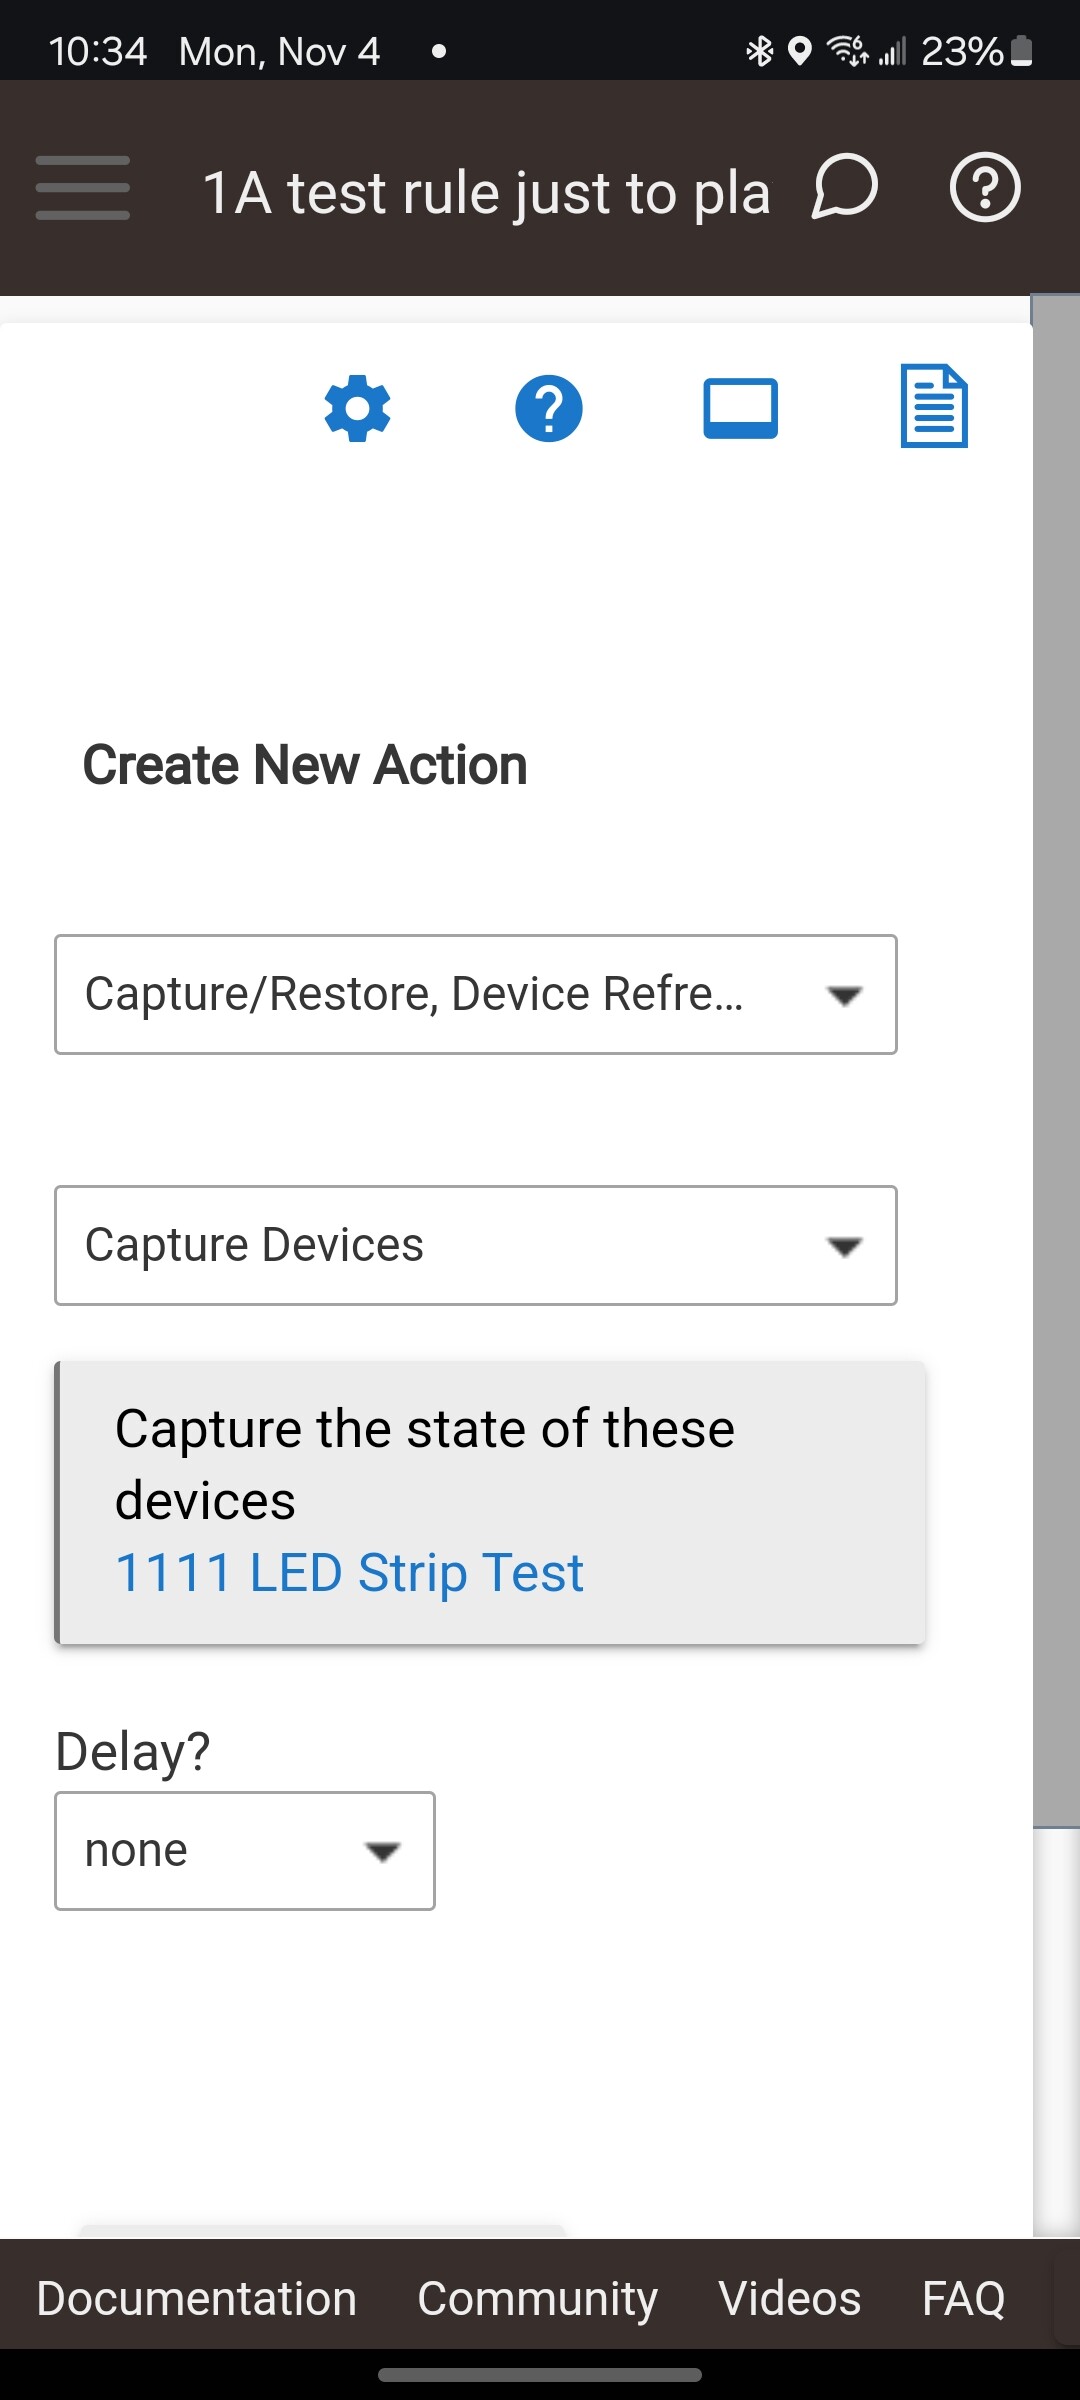
Task: Open the FAQ footer link
Action: pyautogui.click(x=964, y=2298)
